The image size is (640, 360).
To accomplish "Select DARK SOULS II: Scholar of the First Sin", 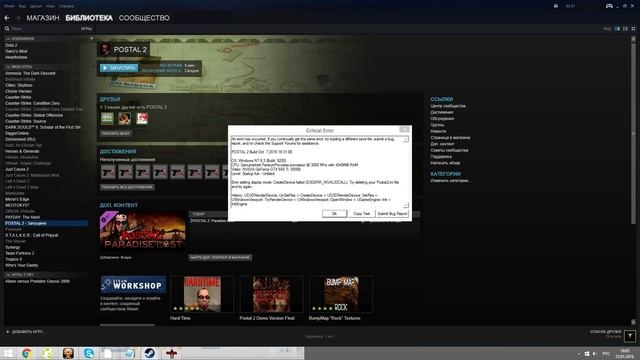I will pos(43,127).
